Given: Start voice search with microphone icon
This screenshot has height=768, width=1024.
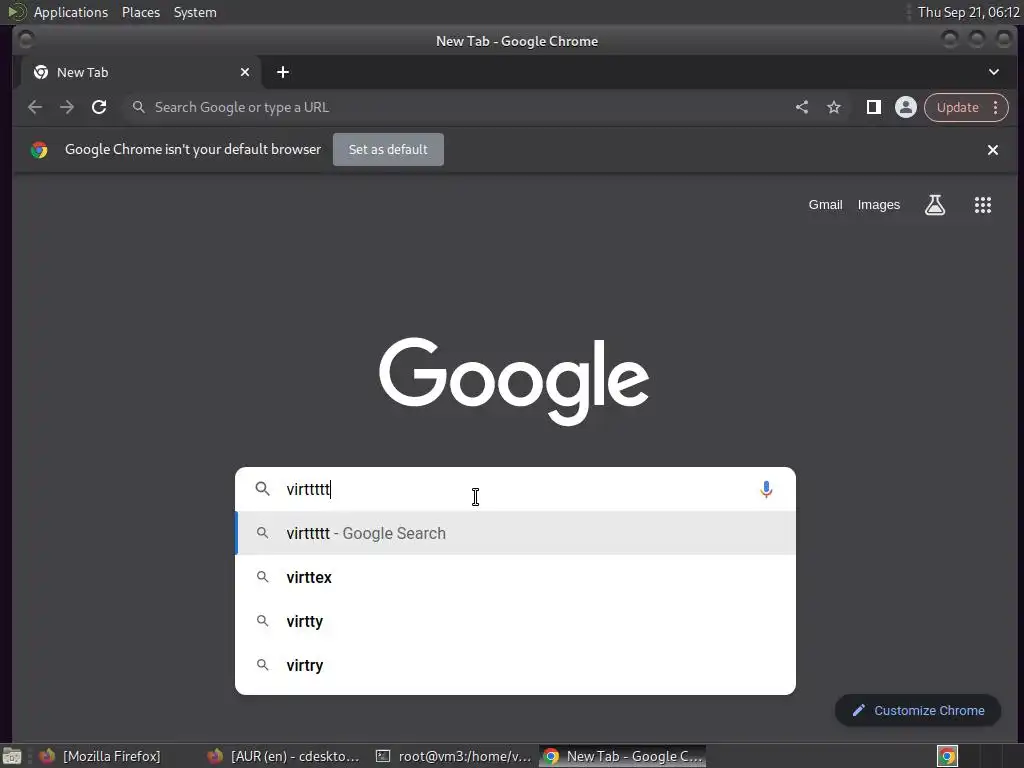Looking at the screenshot, I should (x=766, y=489).
